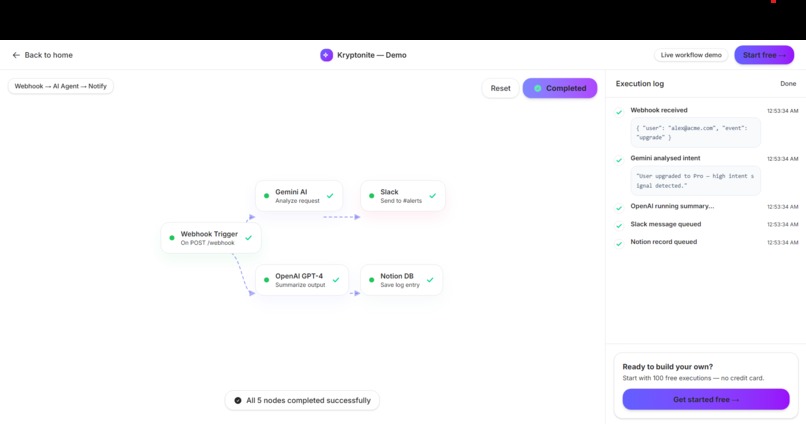This screenshot has width=806, height=424.
Task: Click the check icon beside Webhook received
Action: 619,112
